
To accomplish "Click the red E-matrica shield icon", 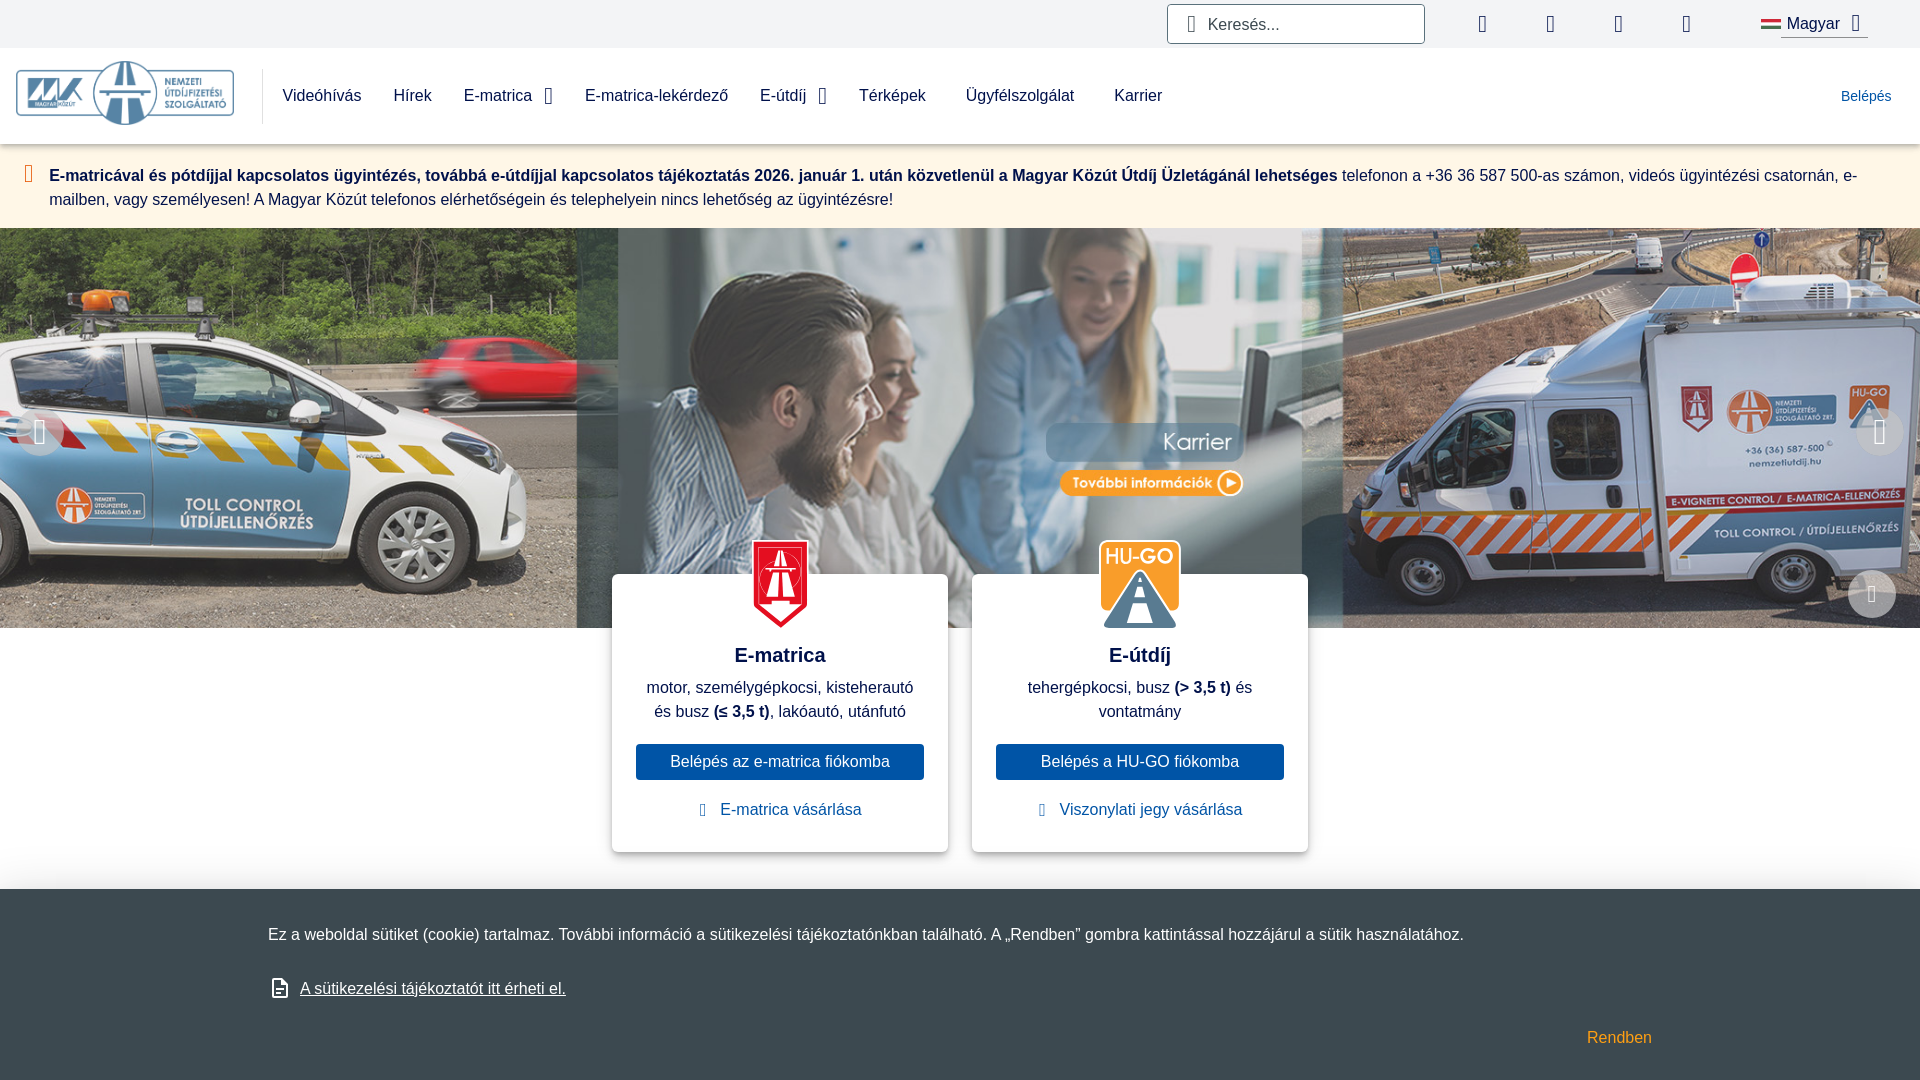I will [x=780, y=584].
